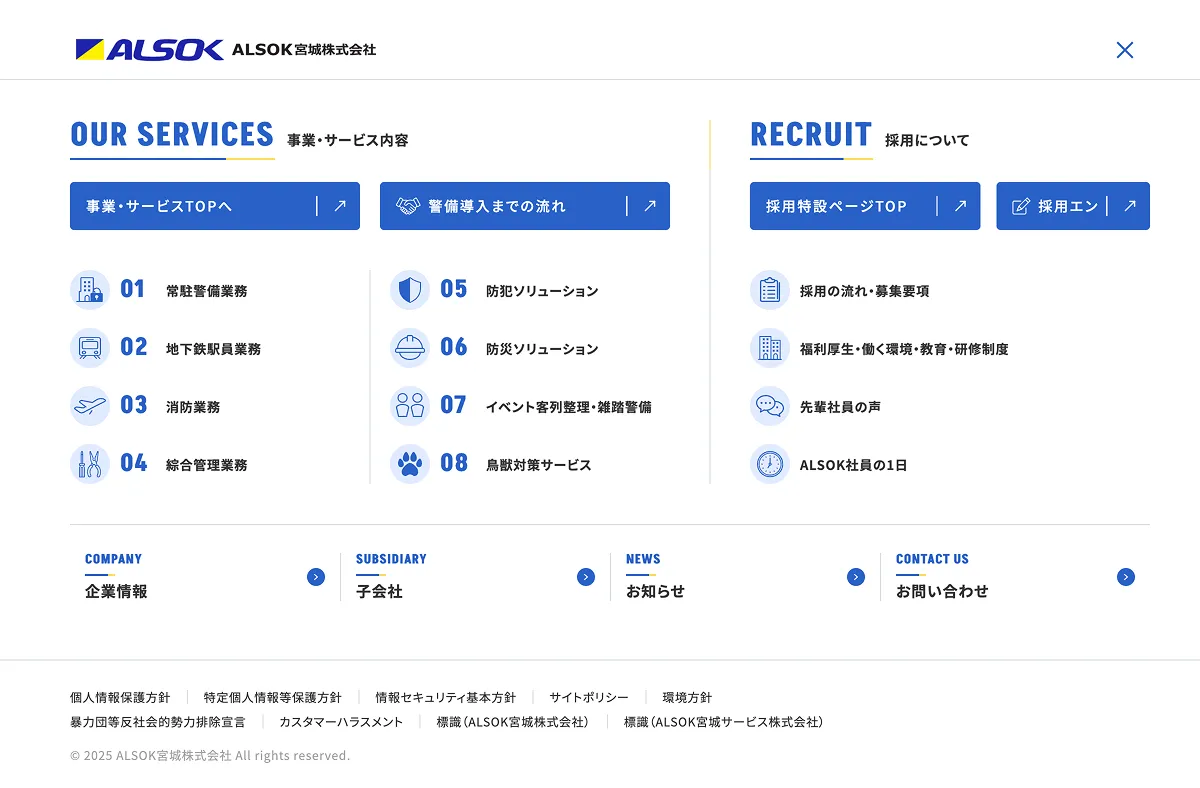Open 情報セキュリティ基本方針 footer link
The width and height of the screenshot is (1200, 788).
(x=446, y=697)
